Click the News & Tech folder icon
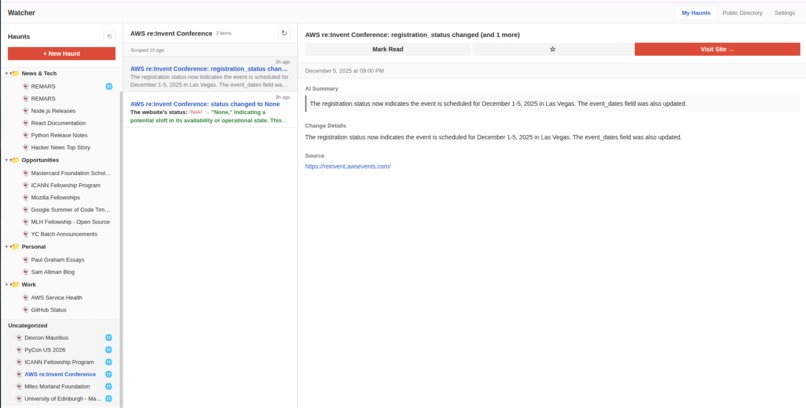This screenshot has height=408, width=806. 16,73
